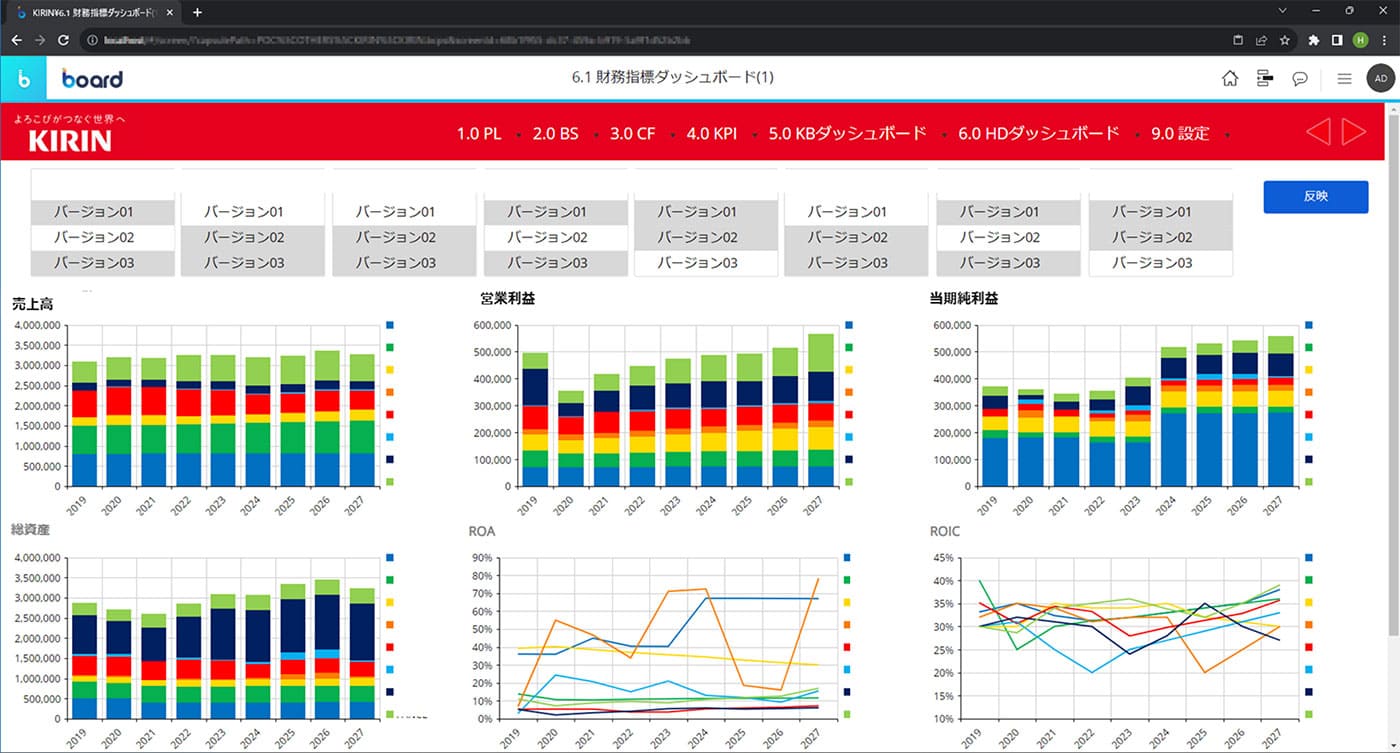
Task: Open the presentations icon beside the home icon
Action: tap(1265, 79)
